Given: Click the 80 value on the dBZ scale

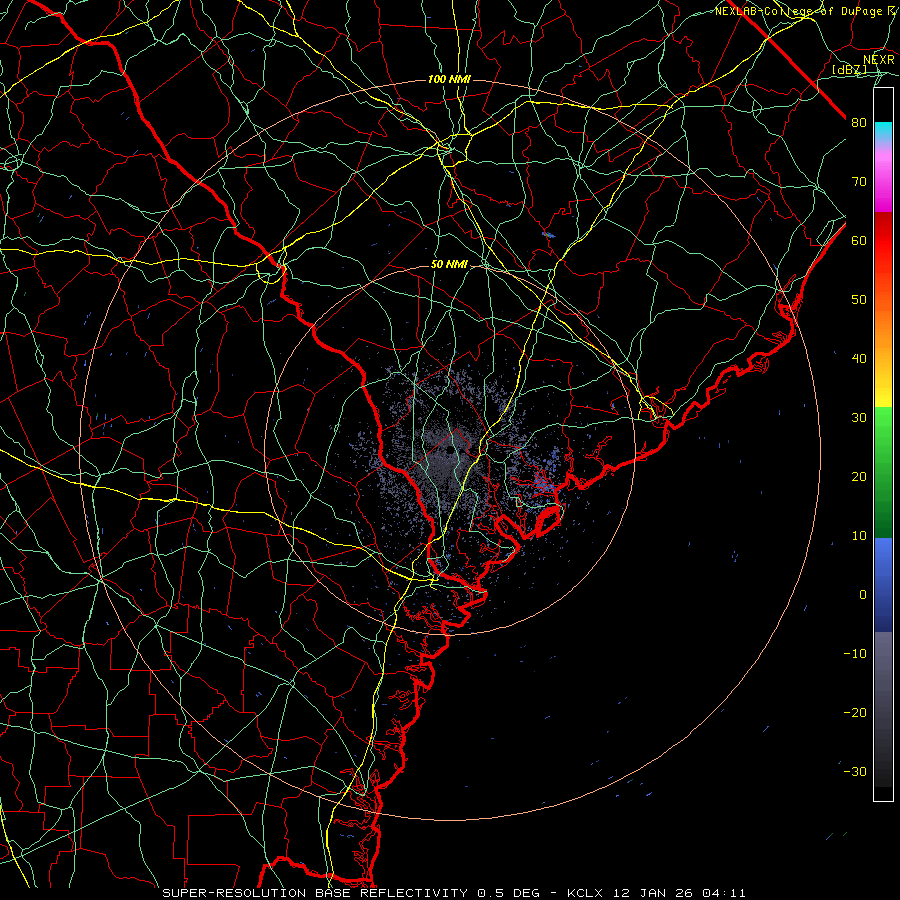Looking at the screenshot, I should [x=859, y=123].
